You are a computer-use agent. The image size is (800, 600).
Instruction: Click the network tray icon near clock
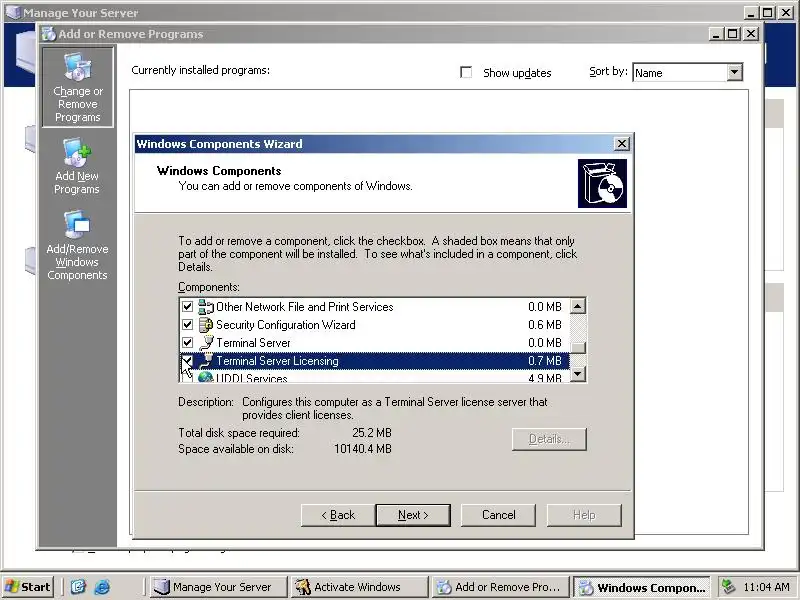(x=729, y=587)
